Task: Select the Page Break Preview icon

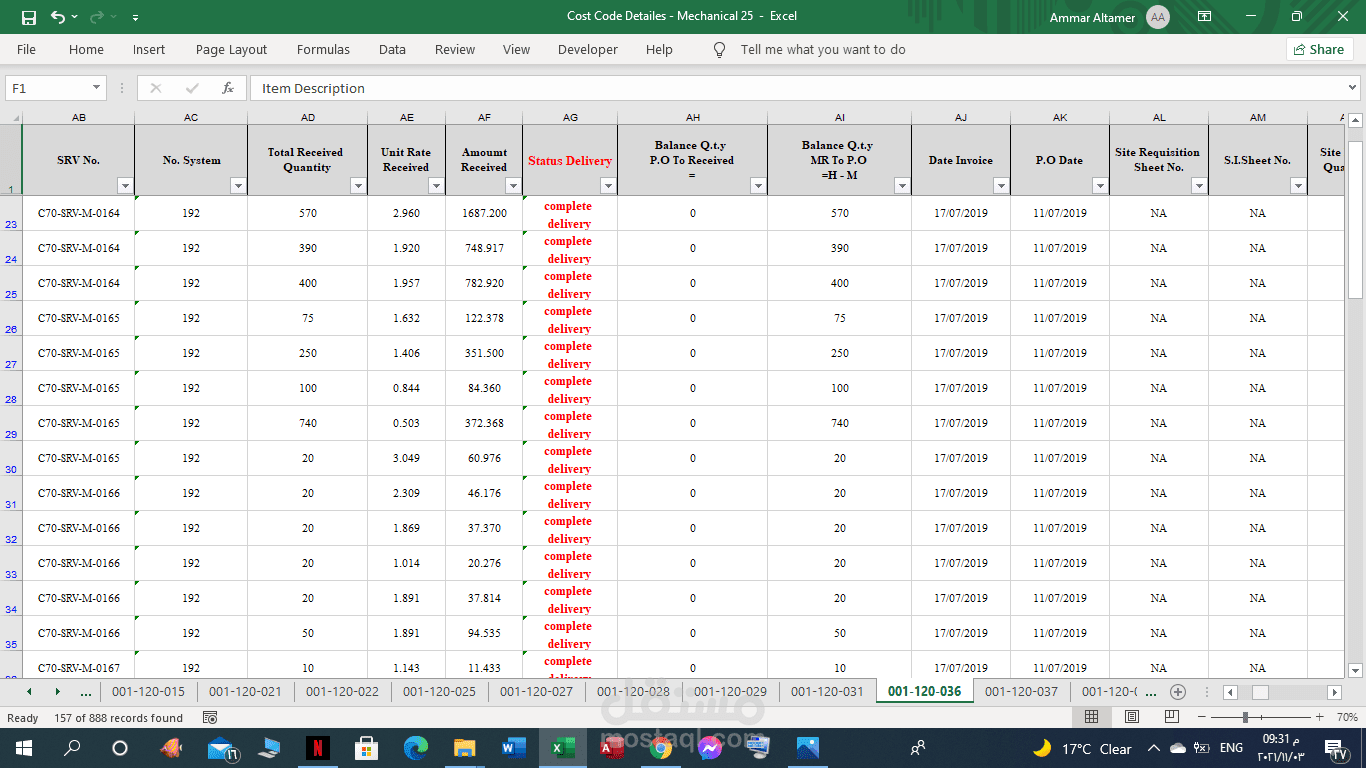Action: click(x=1171, y=717)
